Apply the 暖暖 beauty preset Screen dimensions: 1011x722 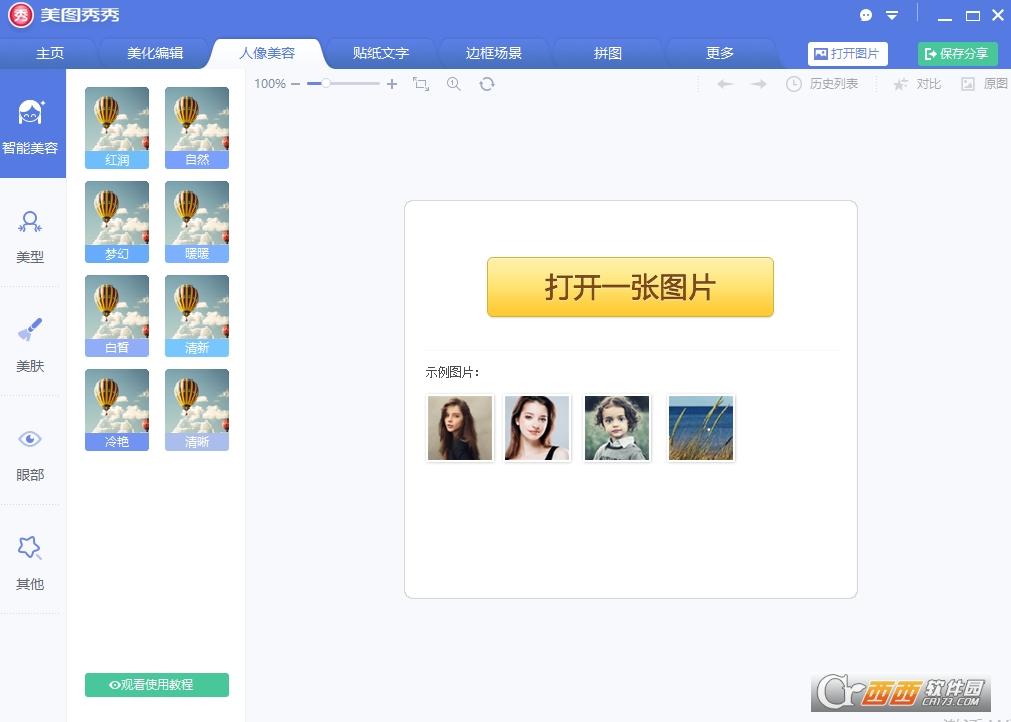[x=197, y=222]
